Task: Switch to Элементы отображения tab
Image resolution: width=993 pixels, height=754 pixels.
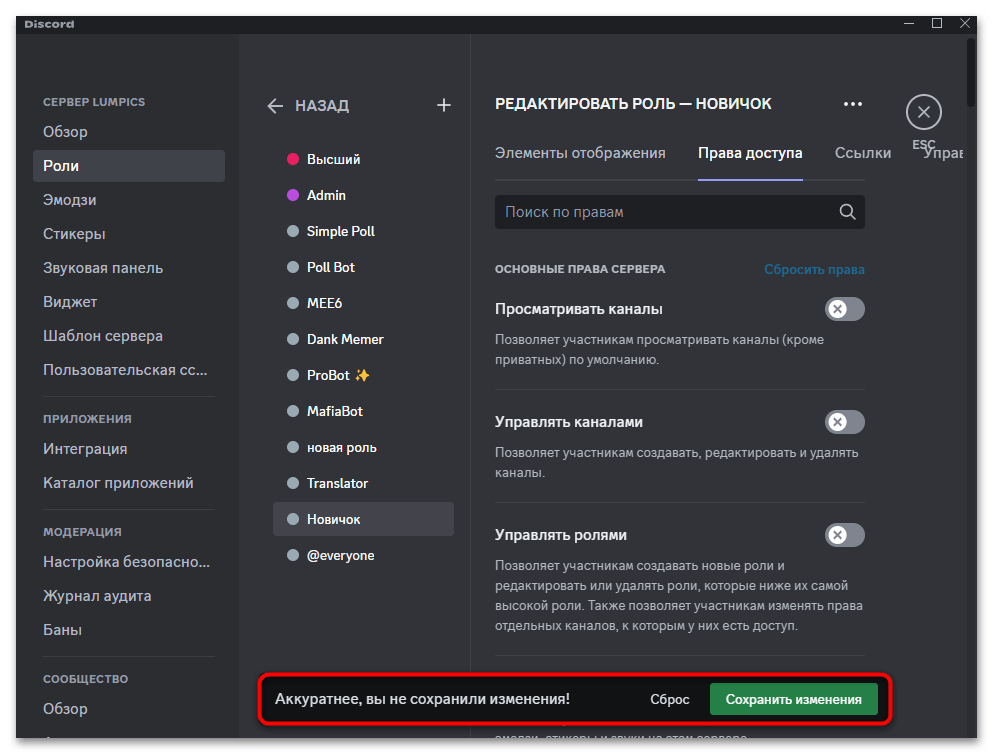Action: pos(580,153)
